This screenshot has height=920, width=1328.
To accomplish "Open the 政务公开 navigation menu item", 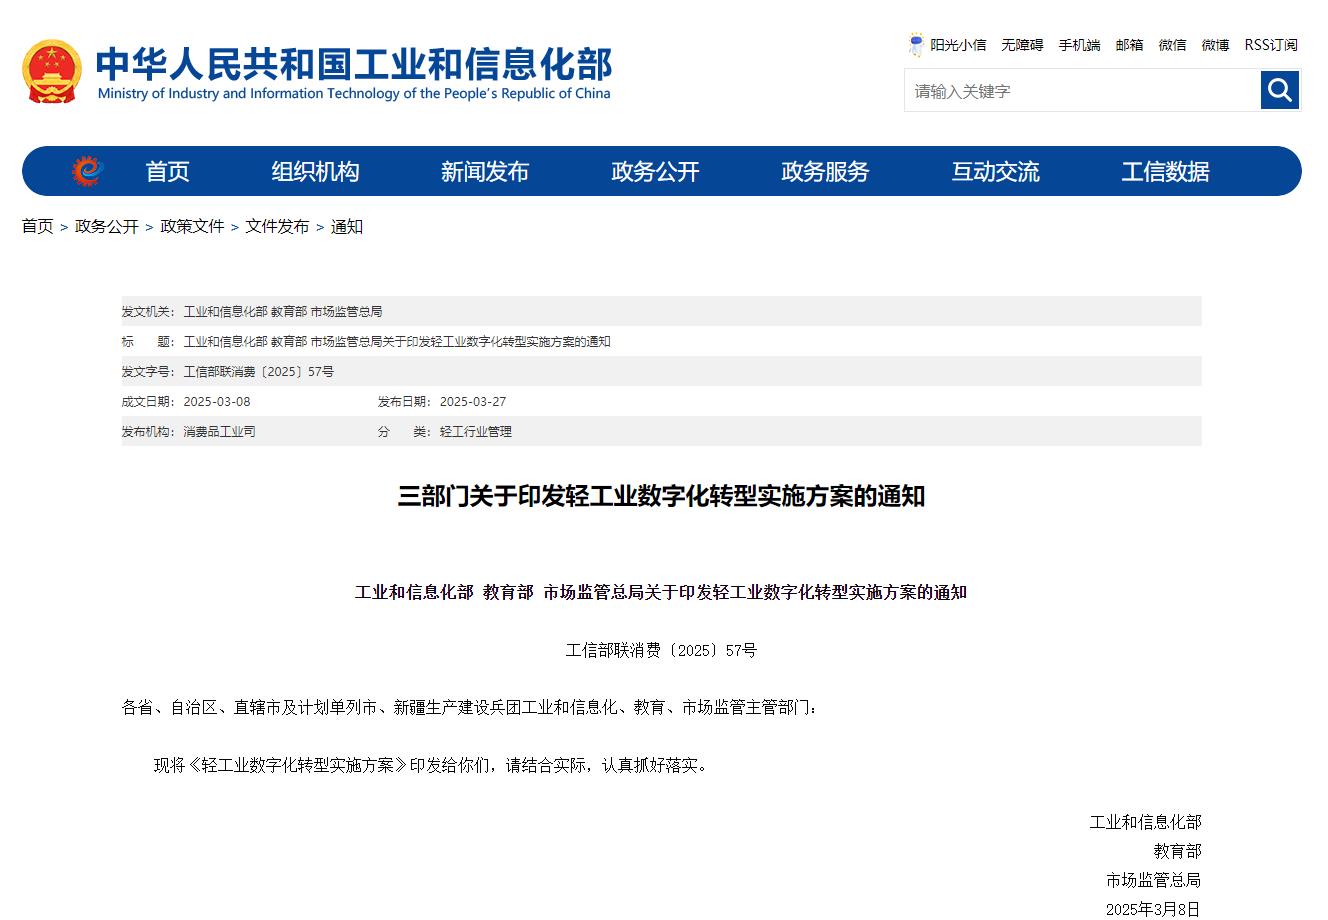I will [655, 171].
